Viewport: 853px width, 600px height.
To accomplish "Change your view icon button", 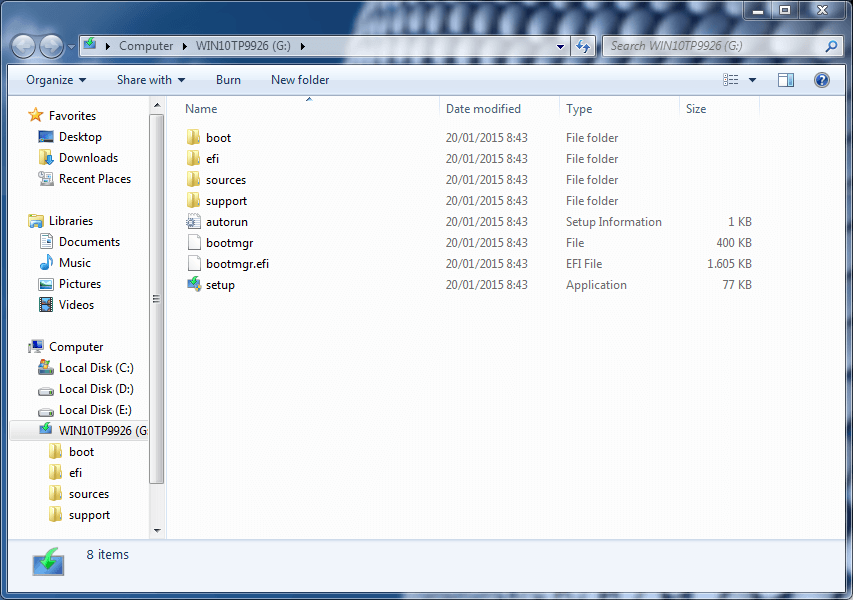I will (x=731, y=80).
